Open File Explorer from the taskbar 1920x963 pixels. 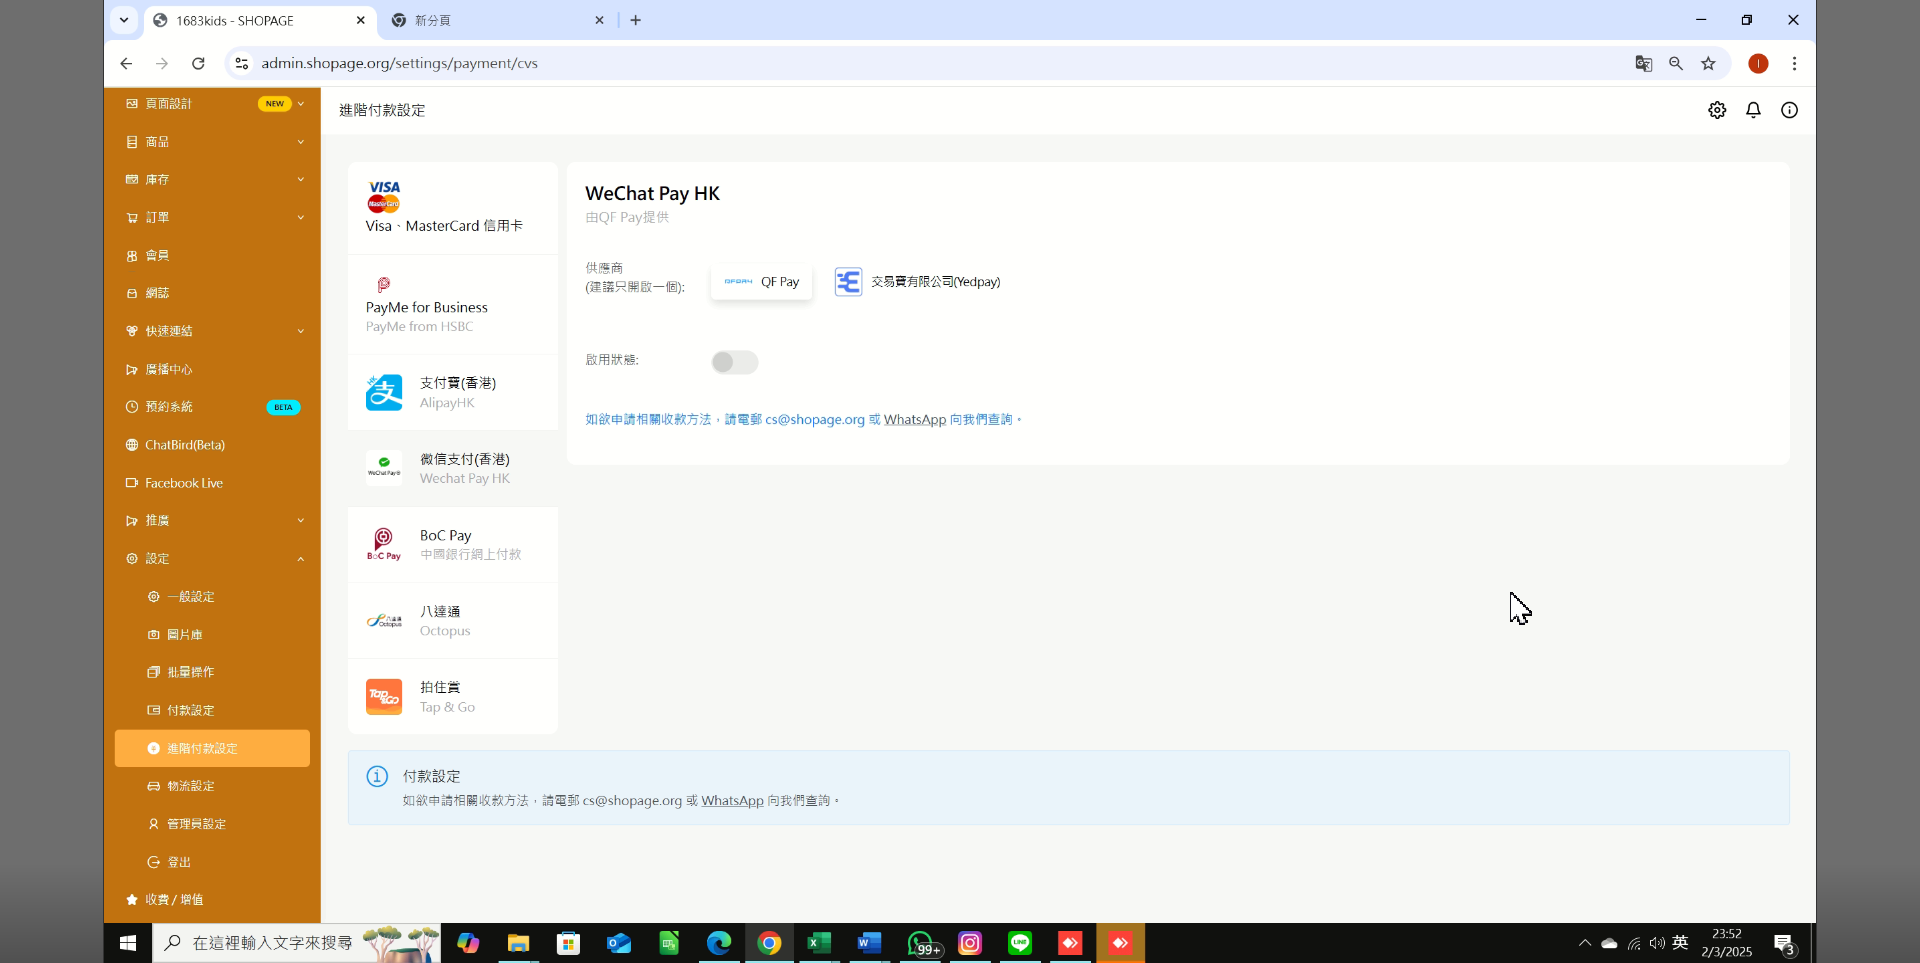pyautogui.click(x=518, y=943)
